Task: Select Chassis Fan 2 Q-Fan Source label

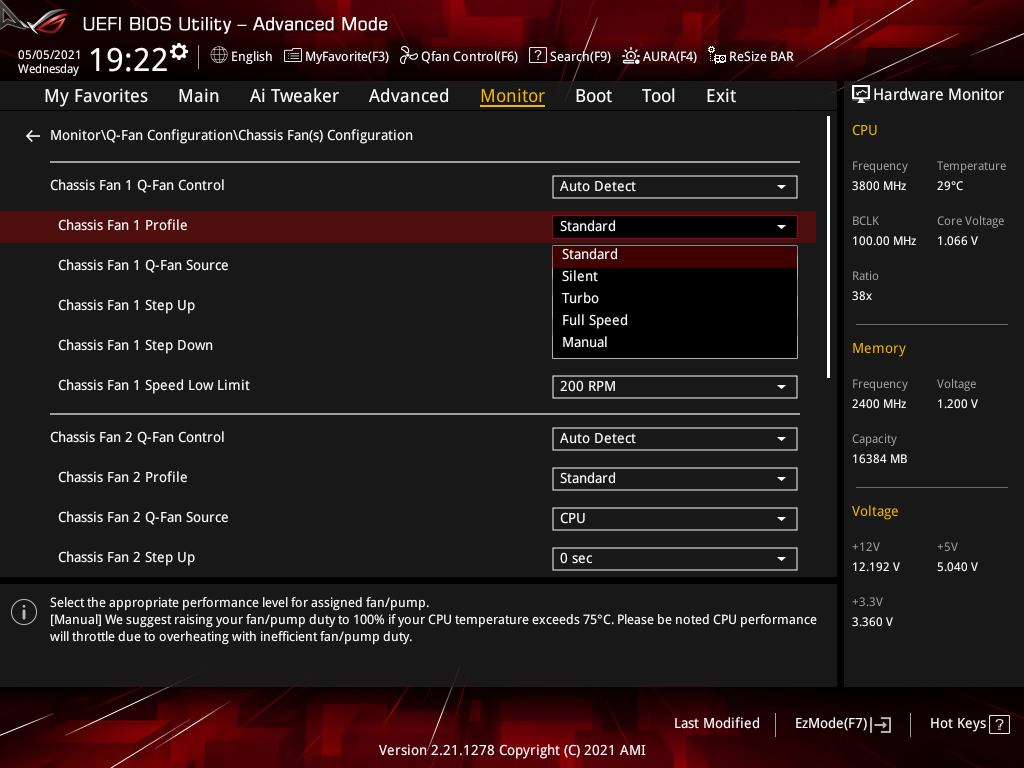Action: (x=143, y=517)
